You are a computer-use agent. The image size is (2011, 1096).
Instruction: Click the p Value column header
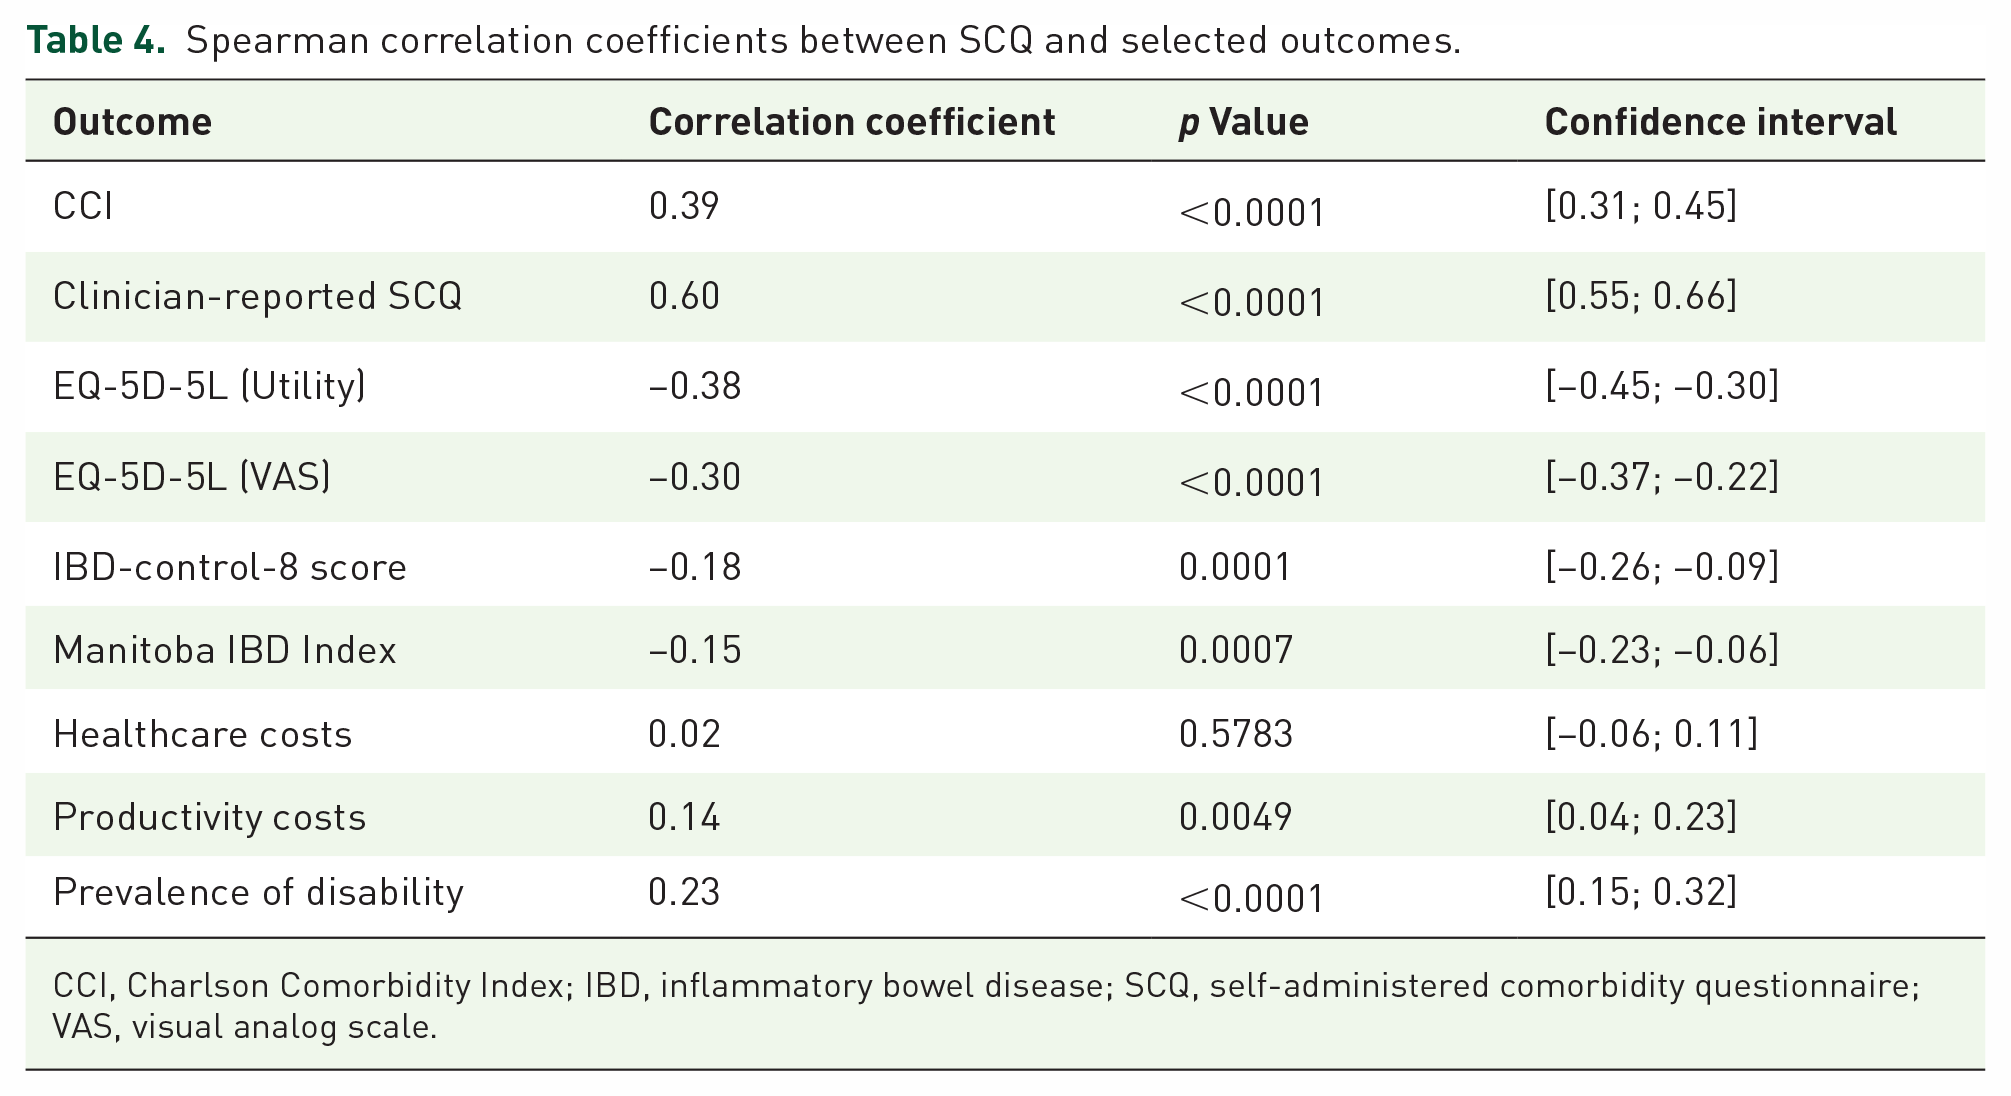click(1244, 122)
